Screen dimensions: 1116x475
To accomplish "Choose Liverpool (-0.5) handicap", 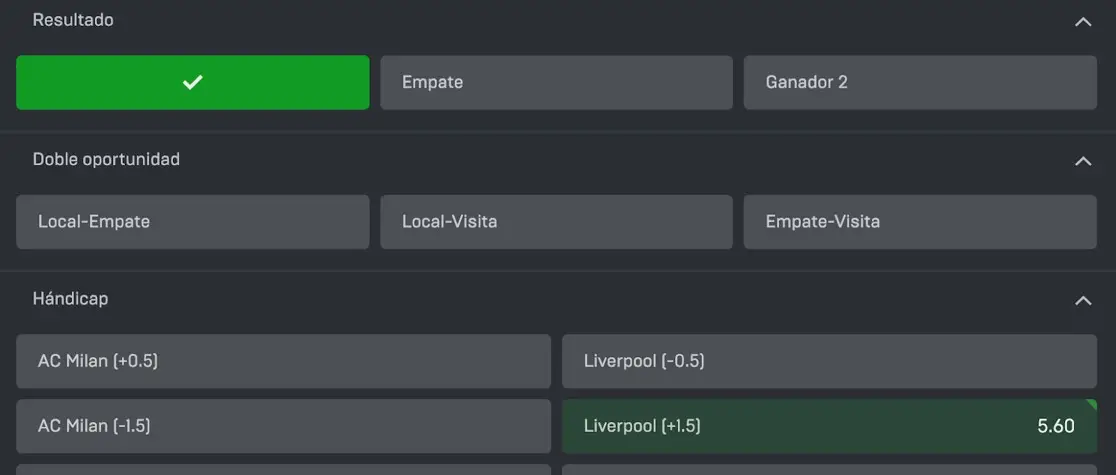I will coord(829,361).
